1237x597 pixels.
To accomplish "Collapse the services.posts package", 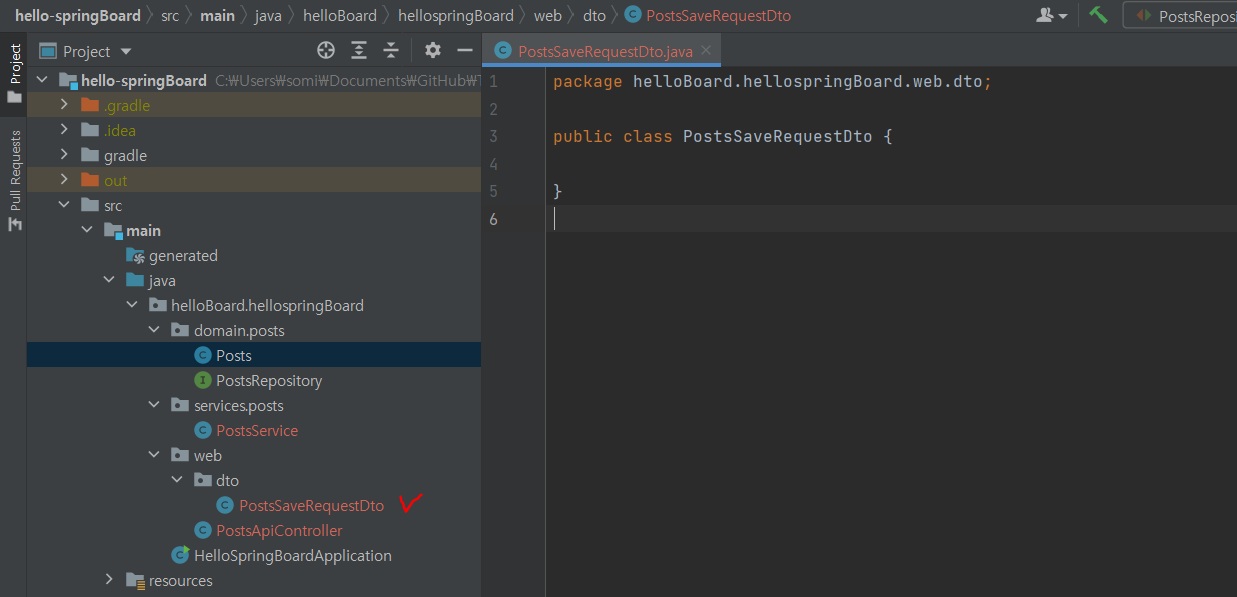I will point(154,405).
